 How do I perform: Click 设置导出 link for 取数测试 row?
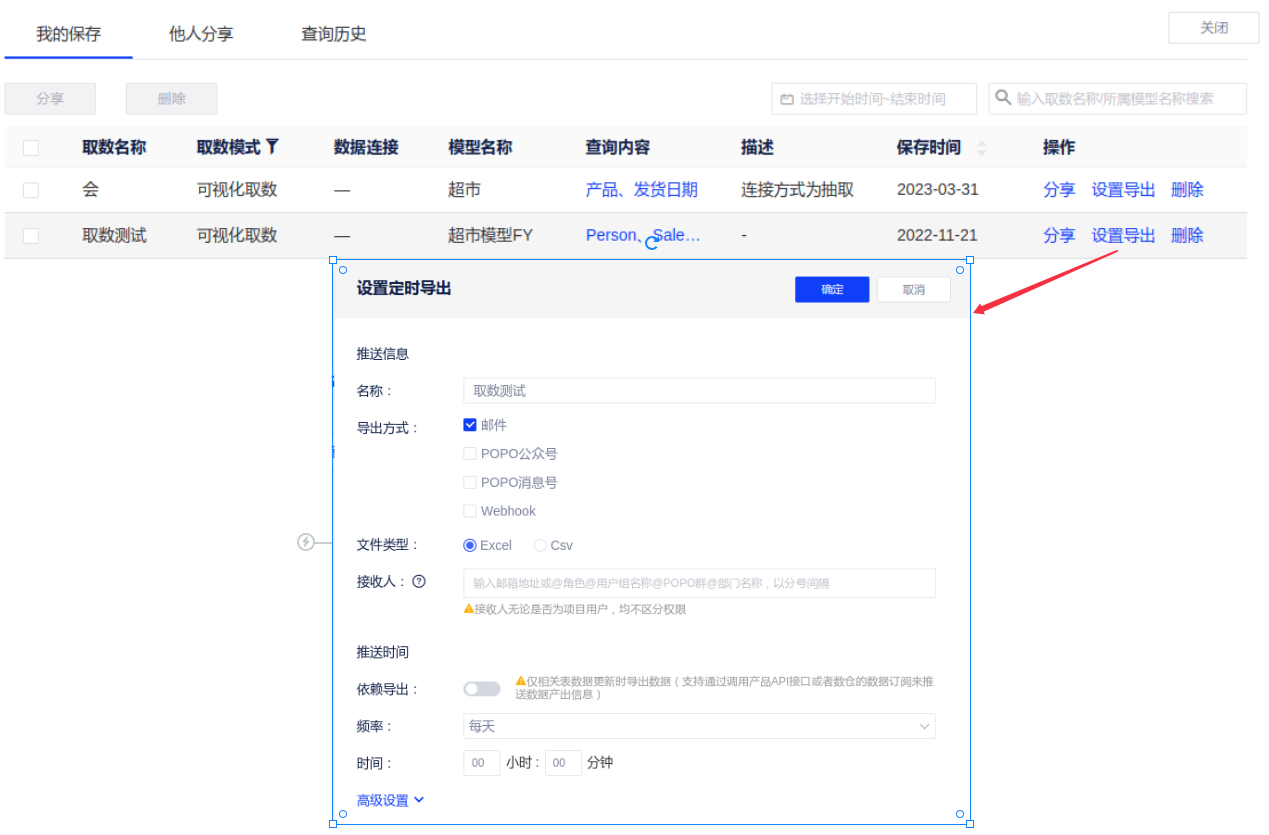click(x=1123, y=236)
